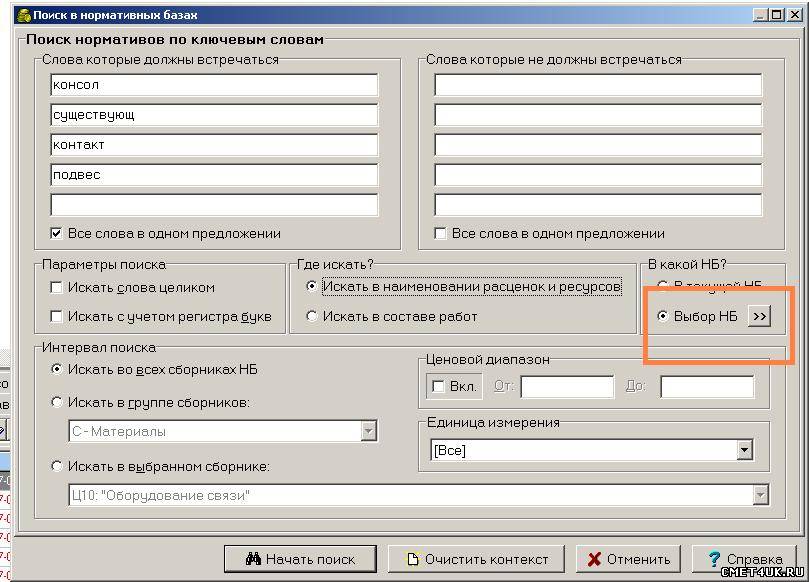Start the search with Начать поиск
The height and width of the screenshot is (582, 809).
[x=300, y=559]
